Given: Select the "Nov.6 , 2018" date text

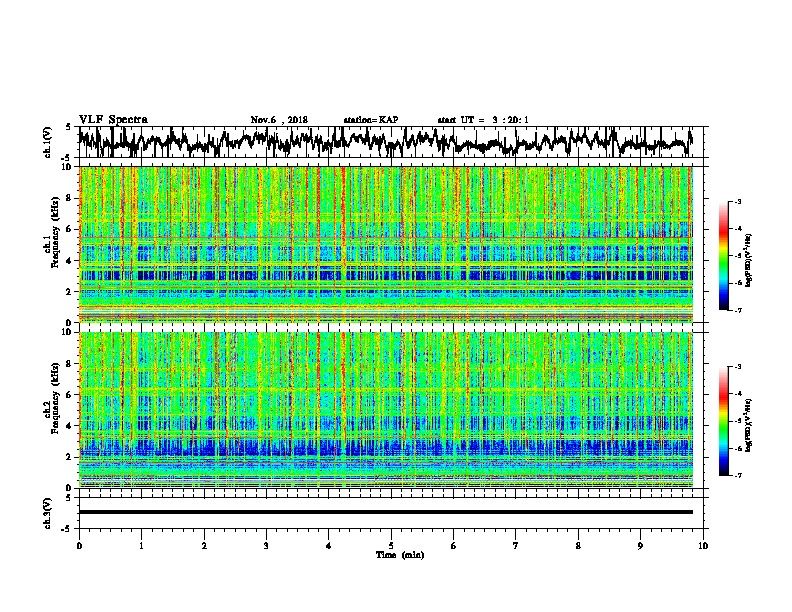Looking at the screenshot, I should coord(279,120).
